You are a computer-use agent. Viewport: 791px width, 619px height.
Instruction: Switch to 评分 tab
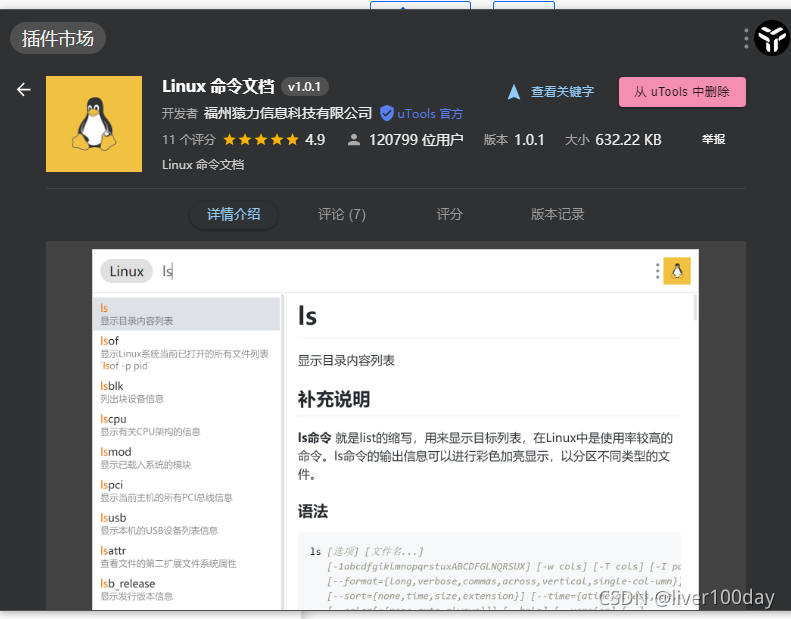(449, 214)
